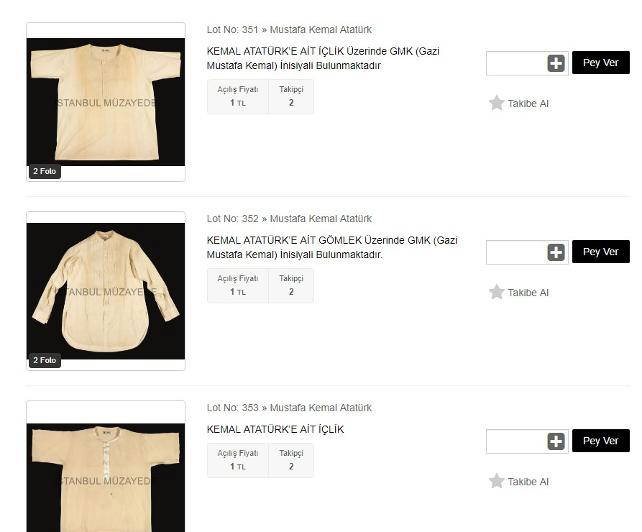Viewport: 642px width, 532px height.
Task: Open the KEMAL ATATÜRK'E AİT GÖMLEK title
Action: click(332, 247)
